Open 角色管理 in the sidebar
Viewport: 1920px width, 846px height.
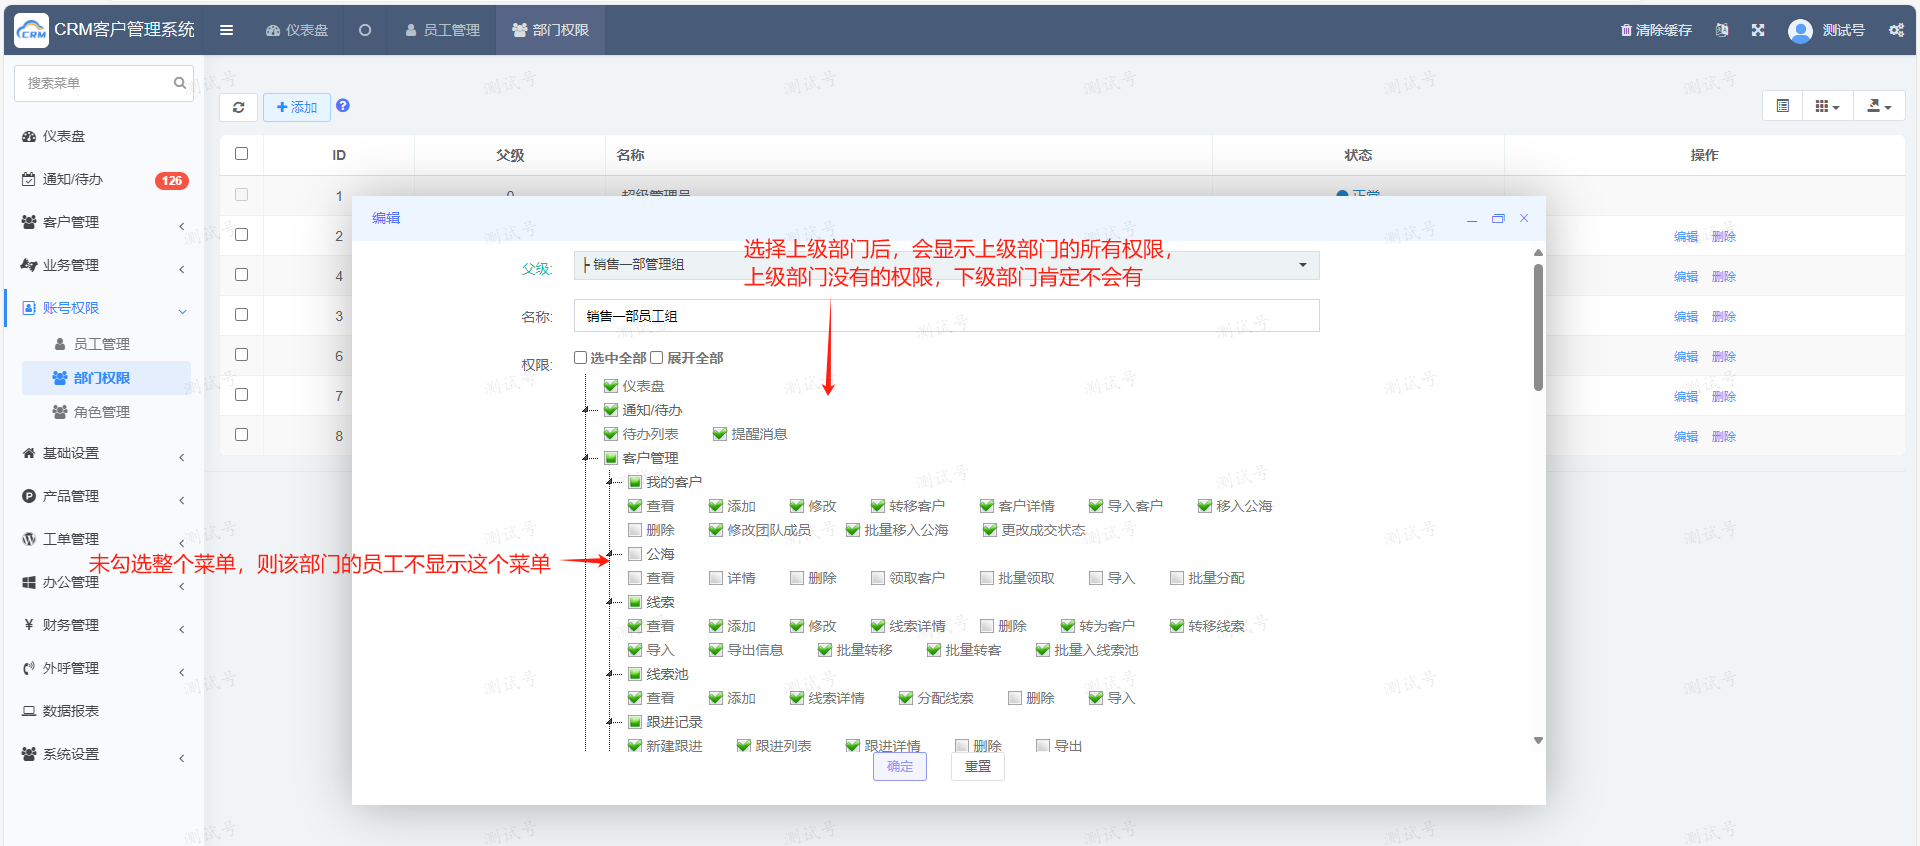click(101, 412)
